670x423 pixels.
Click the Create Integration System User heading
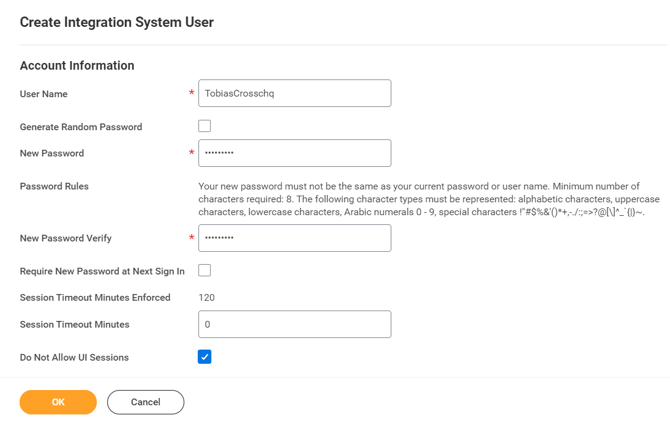click(116, 22)
